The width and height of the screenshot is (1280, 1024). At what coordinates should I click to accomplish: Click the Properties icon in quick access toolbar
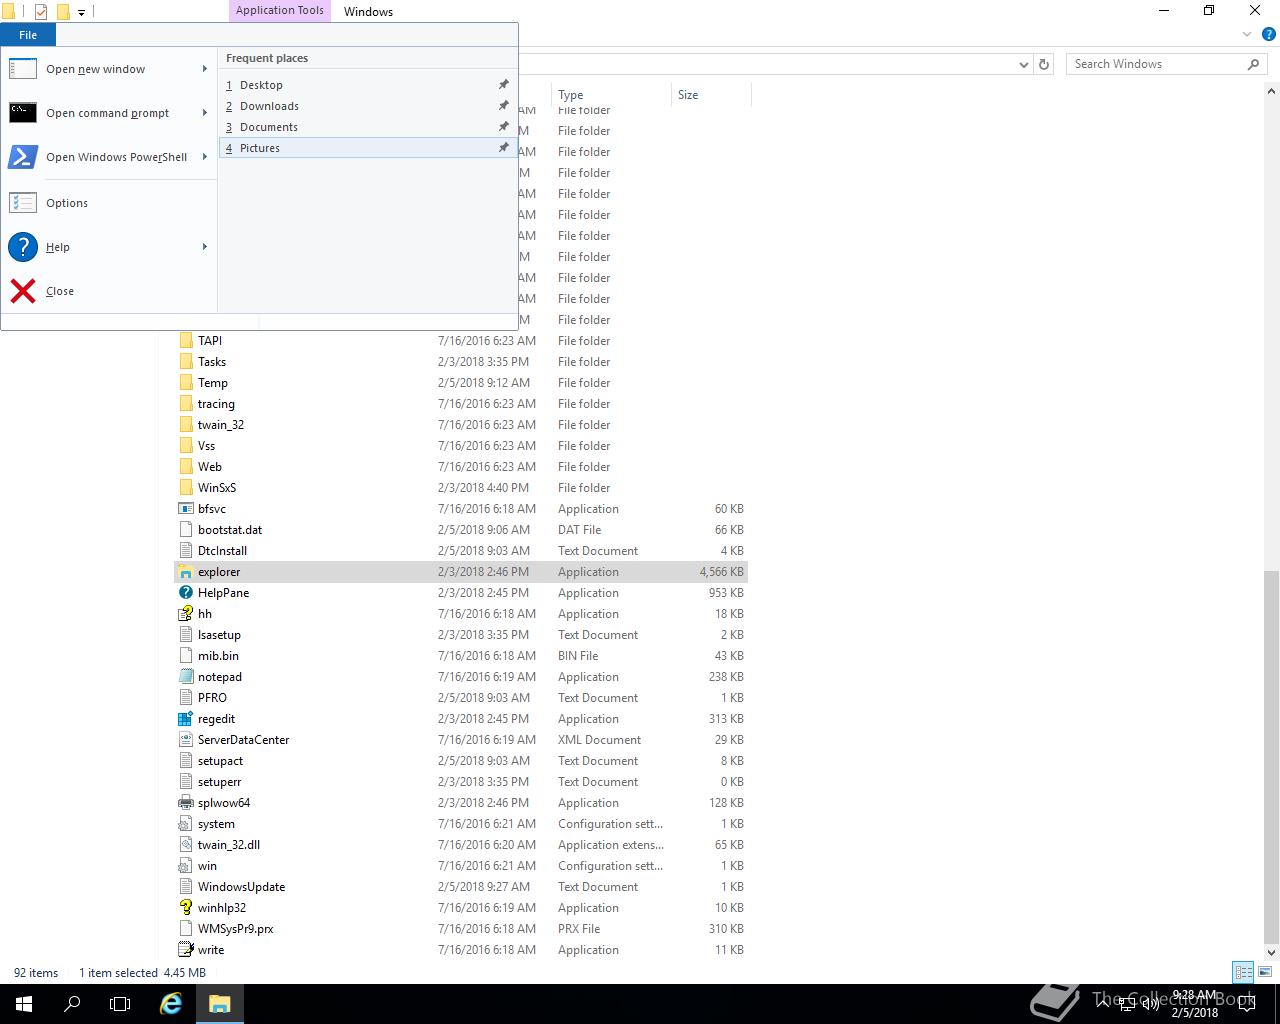41,12
